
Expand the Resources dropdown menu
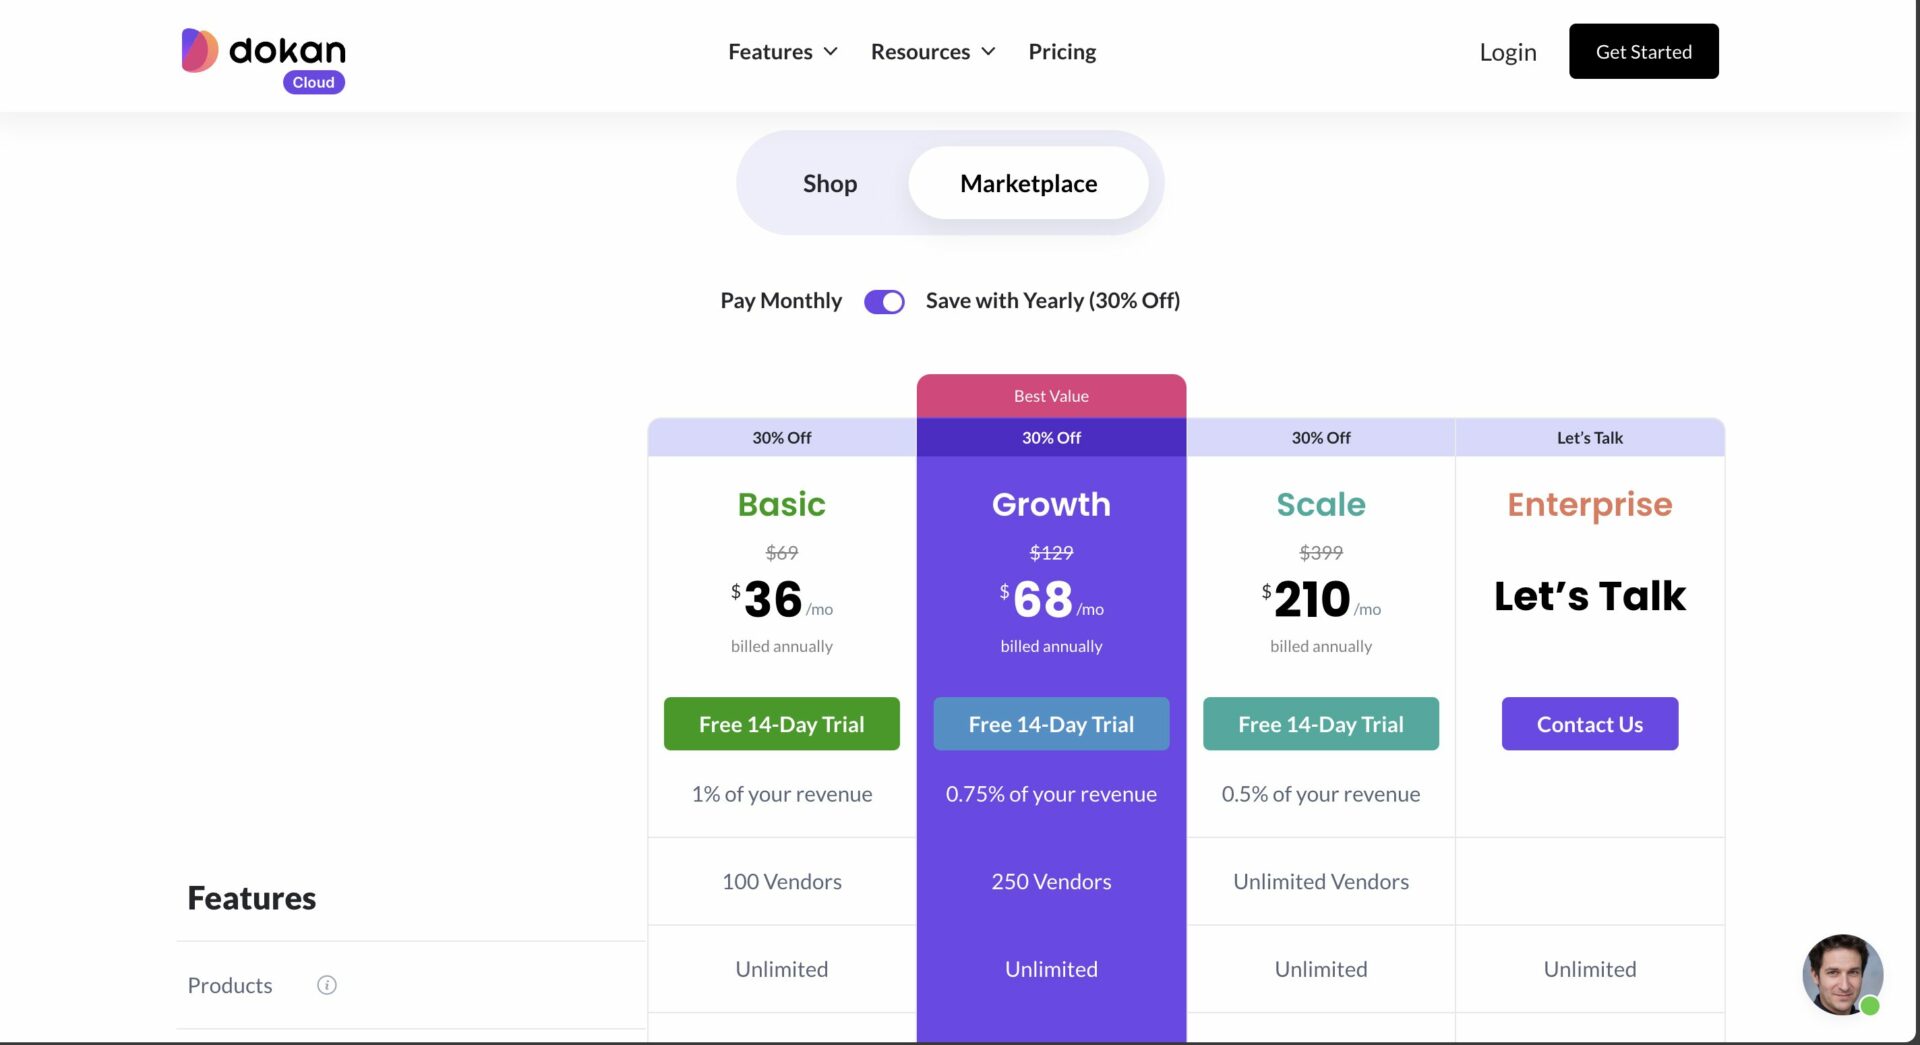932,51
